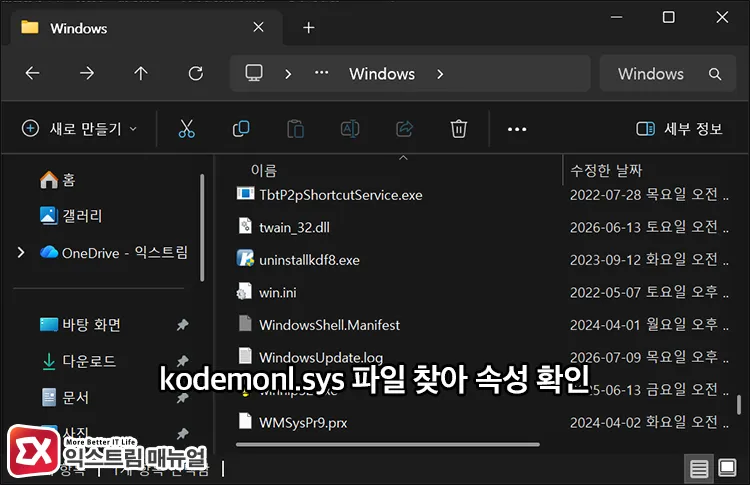
Task: Select OneDrive - 익스트림 entry
Action: pos(114,252)
